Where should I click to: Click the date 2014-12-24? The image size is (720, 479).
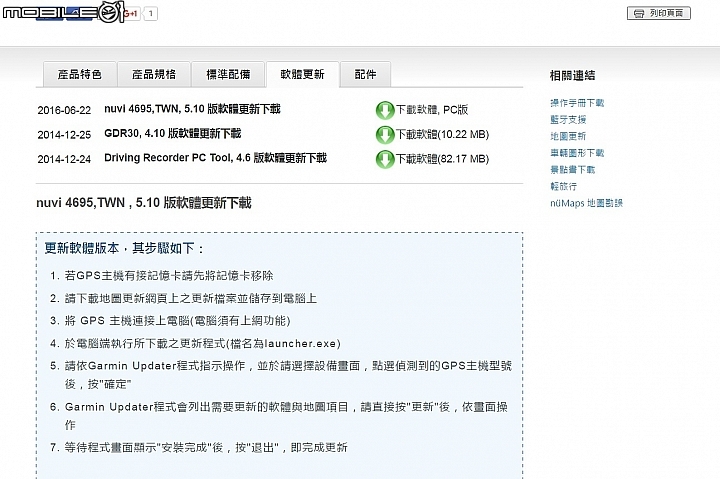point(64,159)
